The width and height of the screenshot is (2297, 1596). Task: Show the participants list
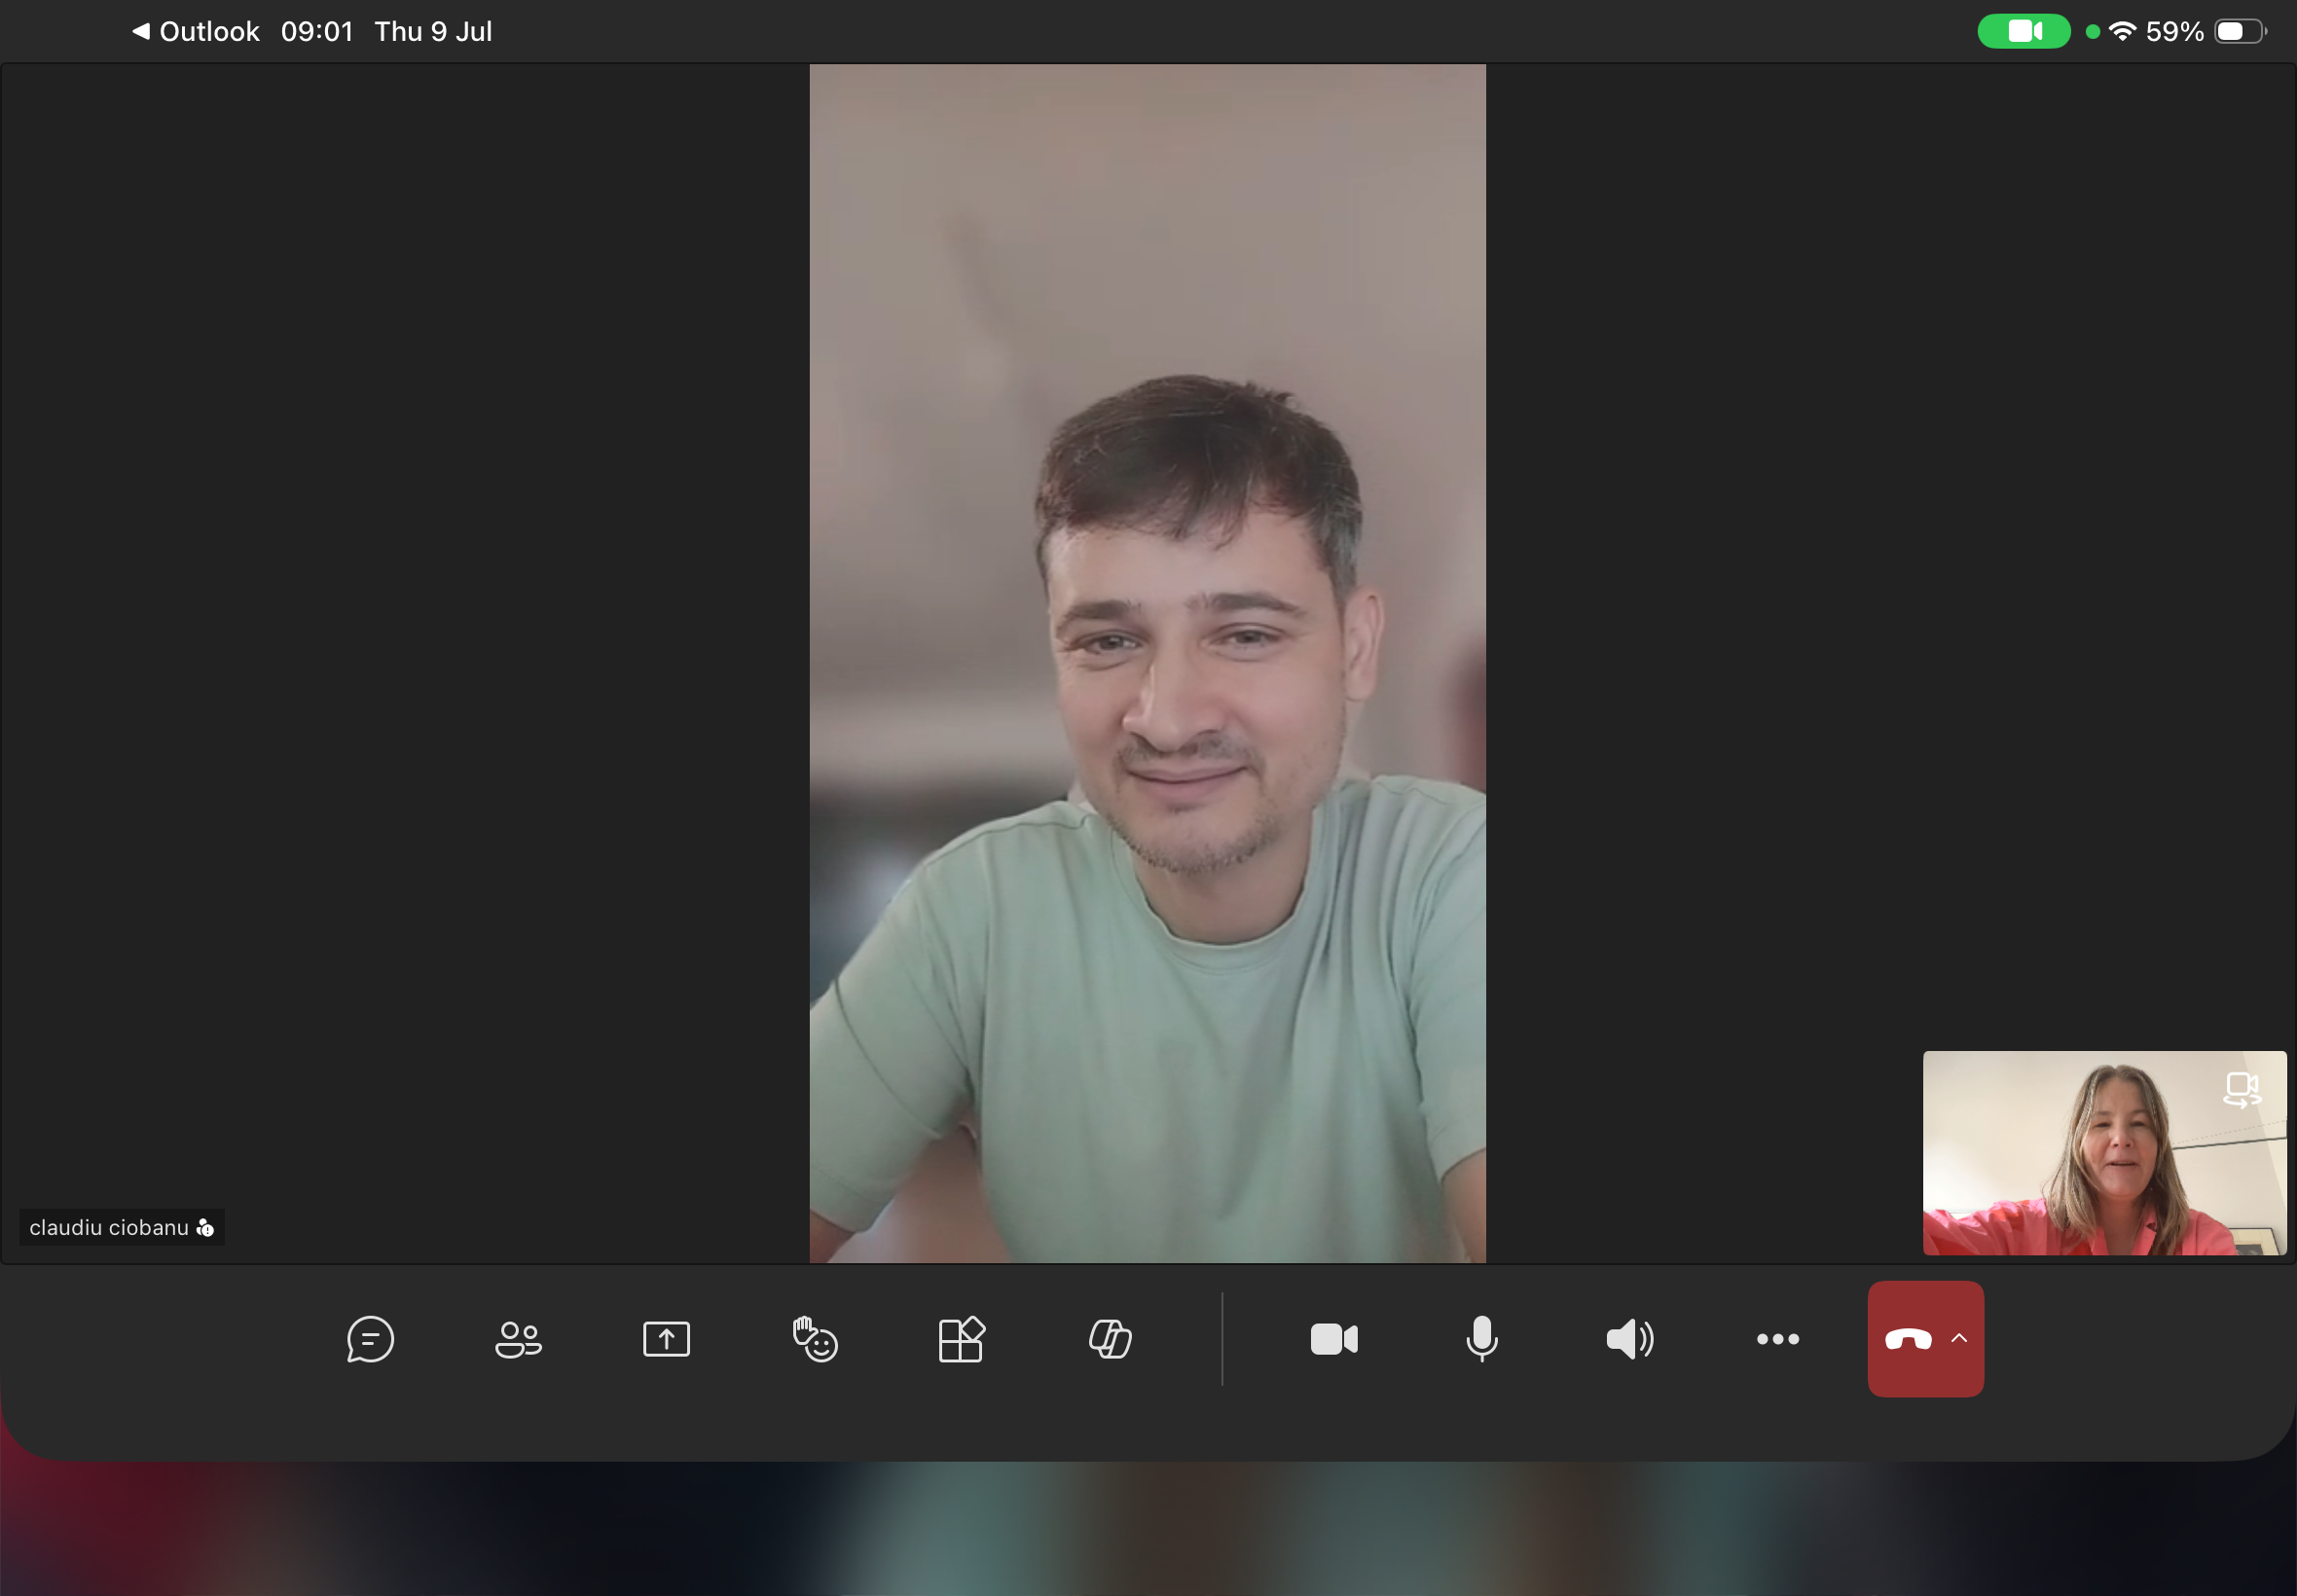tap(518, 1339)
